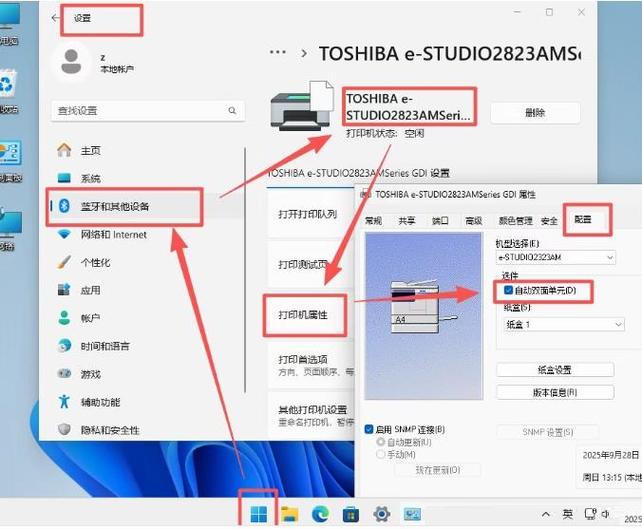The height and width of the screenshot is (529, 642).
Task: Switch to the 颜色管理 tab
Action: pos(515,221)
